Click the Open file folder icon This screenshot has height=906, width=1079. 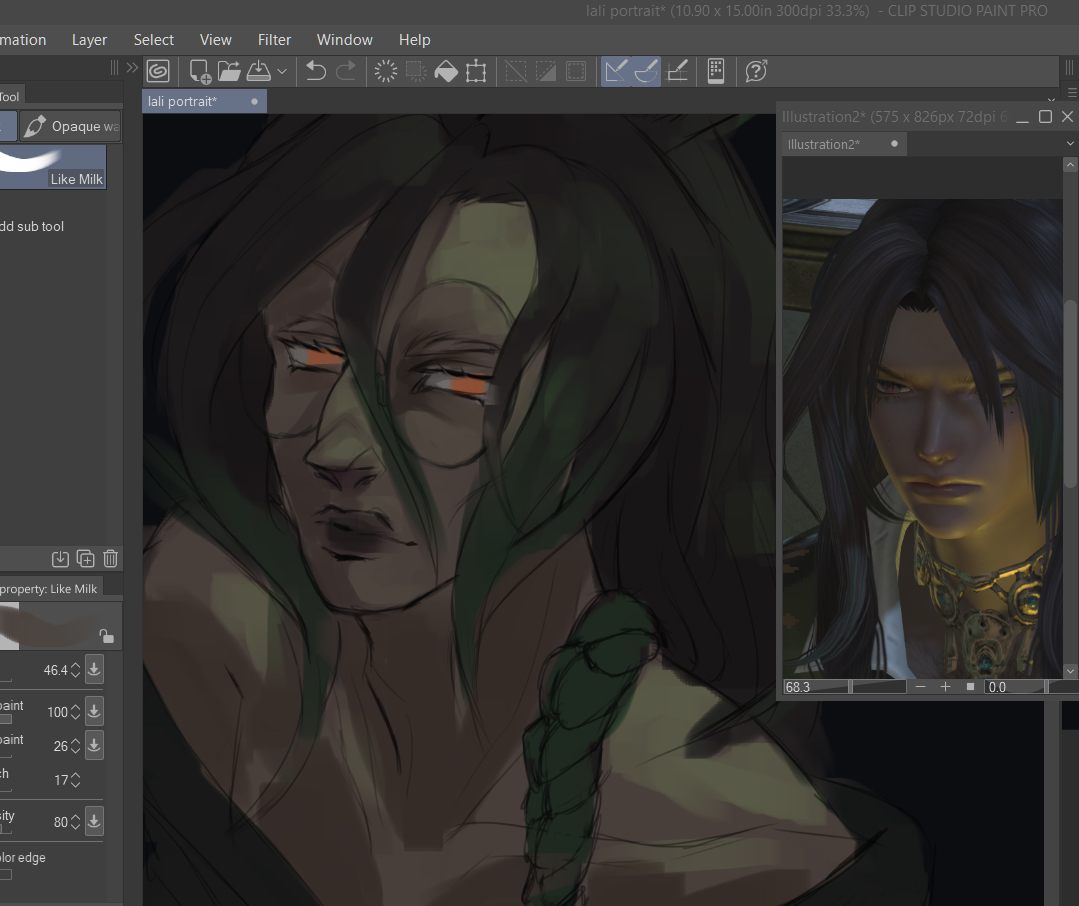[x=230, y=71]
